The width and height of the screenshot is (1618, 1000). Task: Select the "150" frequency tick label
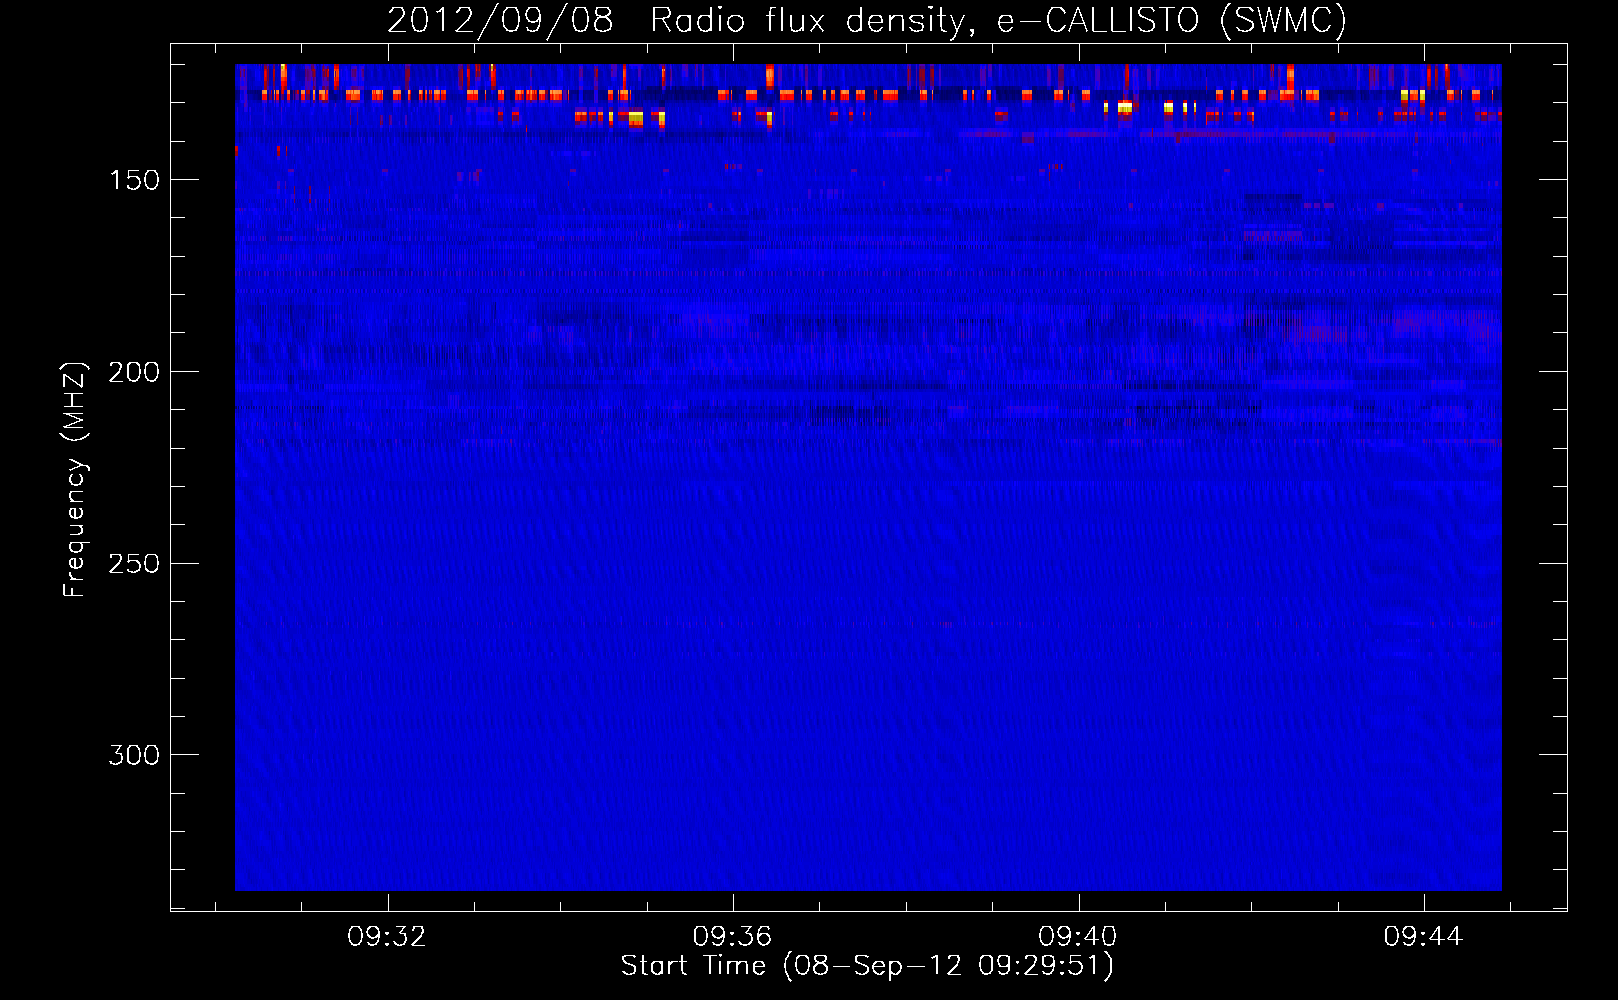[x=134, y=180]
